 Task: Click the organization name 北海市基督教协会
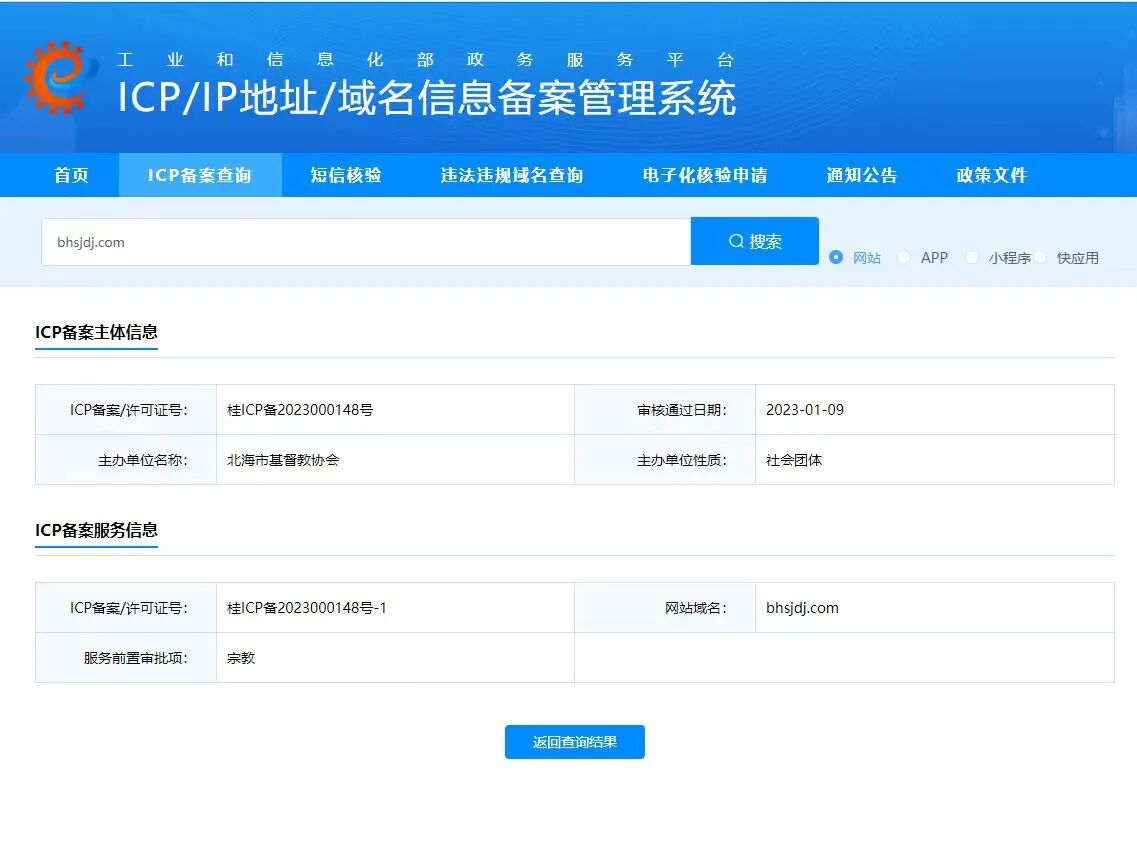283,460
